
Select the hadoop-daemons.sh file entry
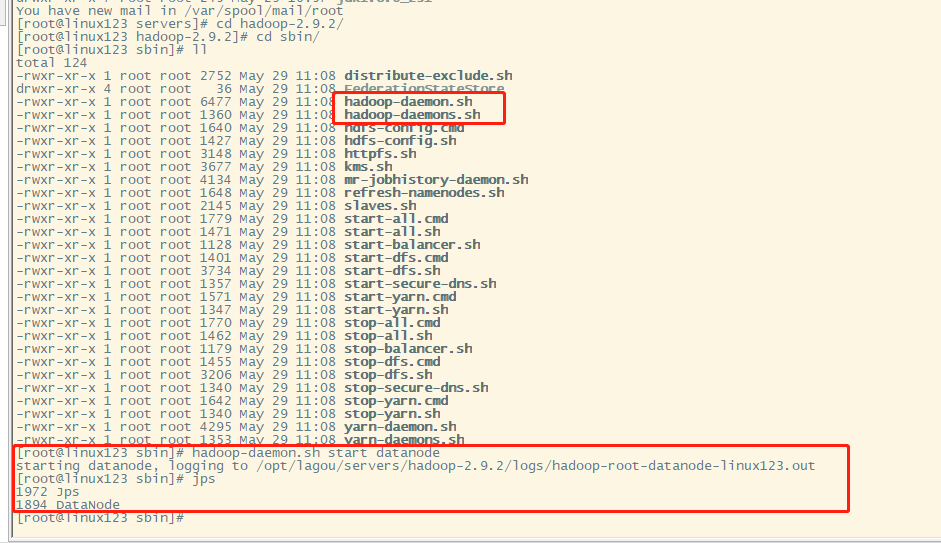412,115
